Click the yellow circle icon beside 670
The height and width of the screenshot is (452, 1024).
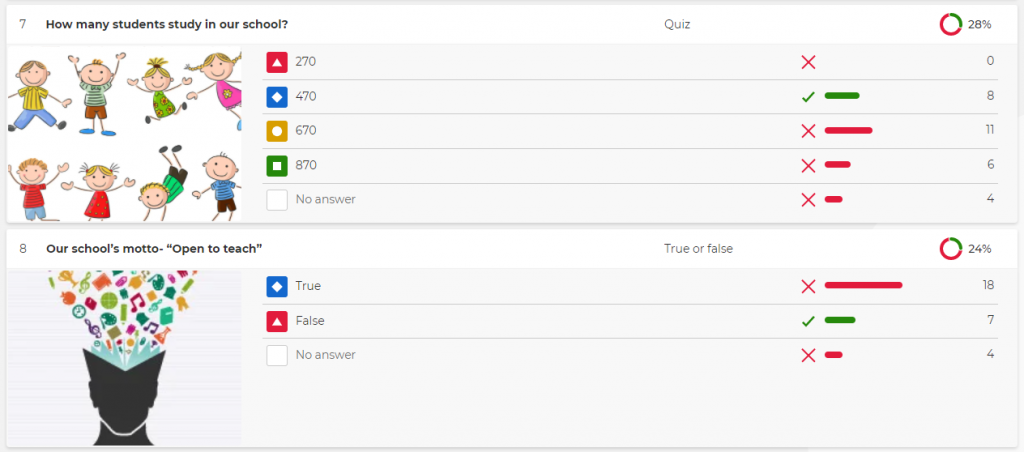tap(277, 131)
